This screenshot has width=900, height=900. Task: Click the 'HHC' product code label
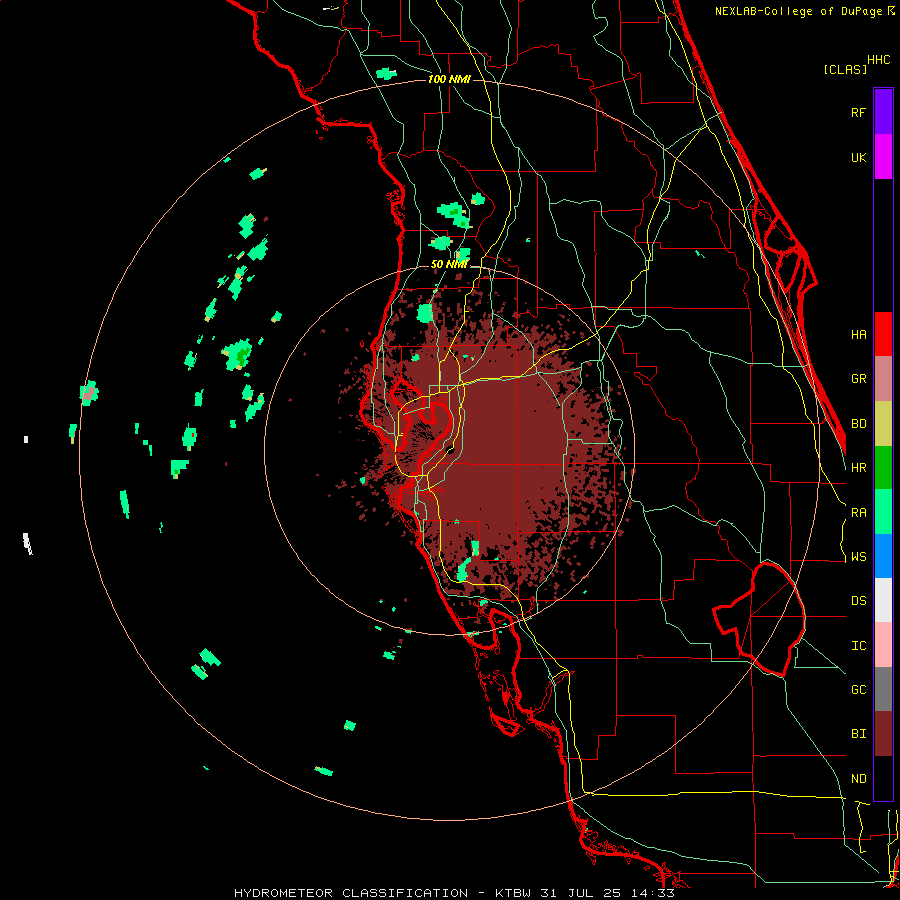tap(879, 60)
